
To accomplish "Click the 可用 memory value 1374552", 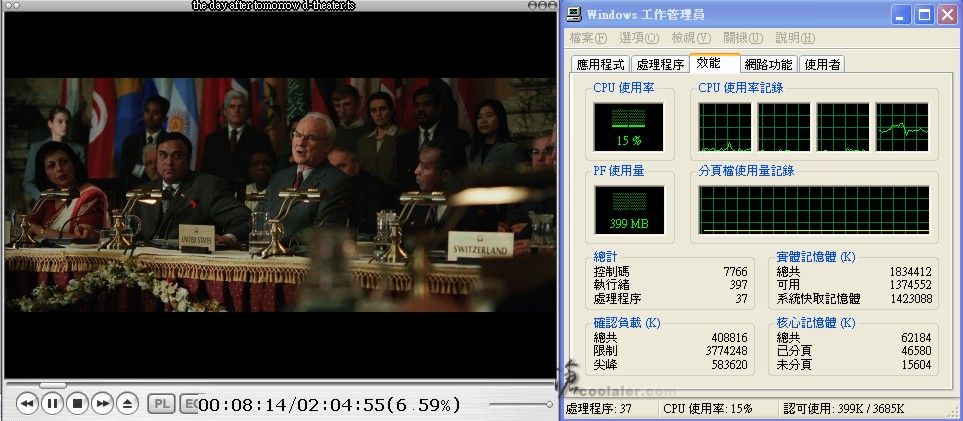I will [x=910, y=285].
